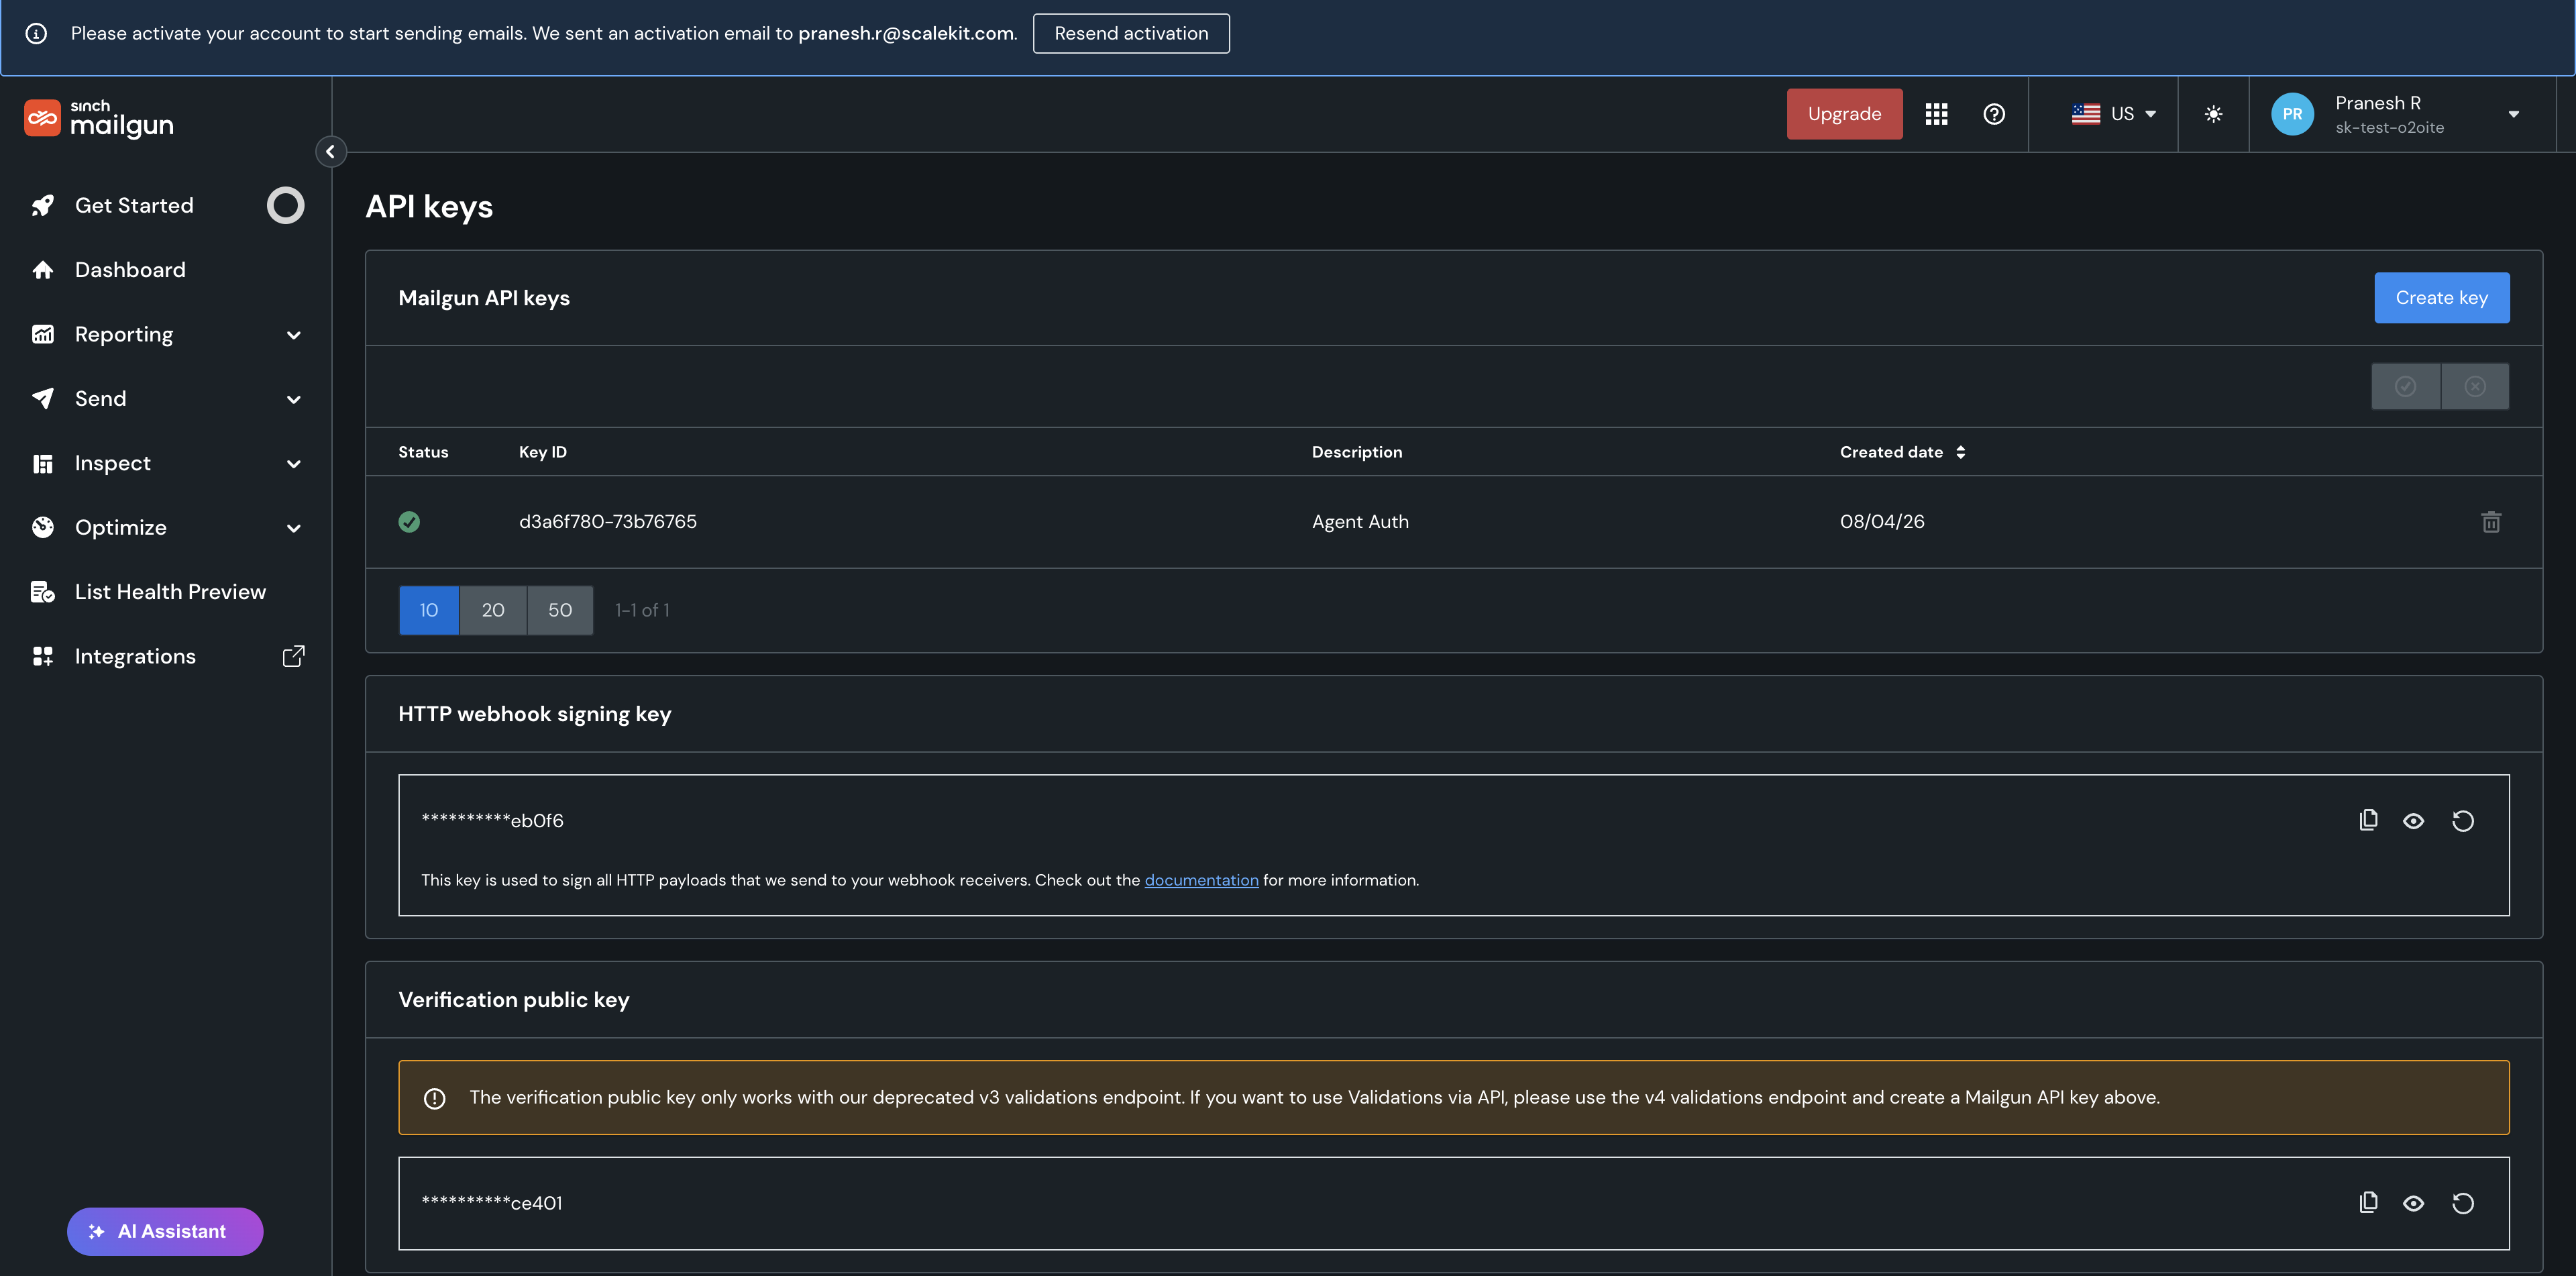Expand the Send menu chevron
Image resolution: width=2576 pixels, height=1276 pixels.
[x=294, y=400]
